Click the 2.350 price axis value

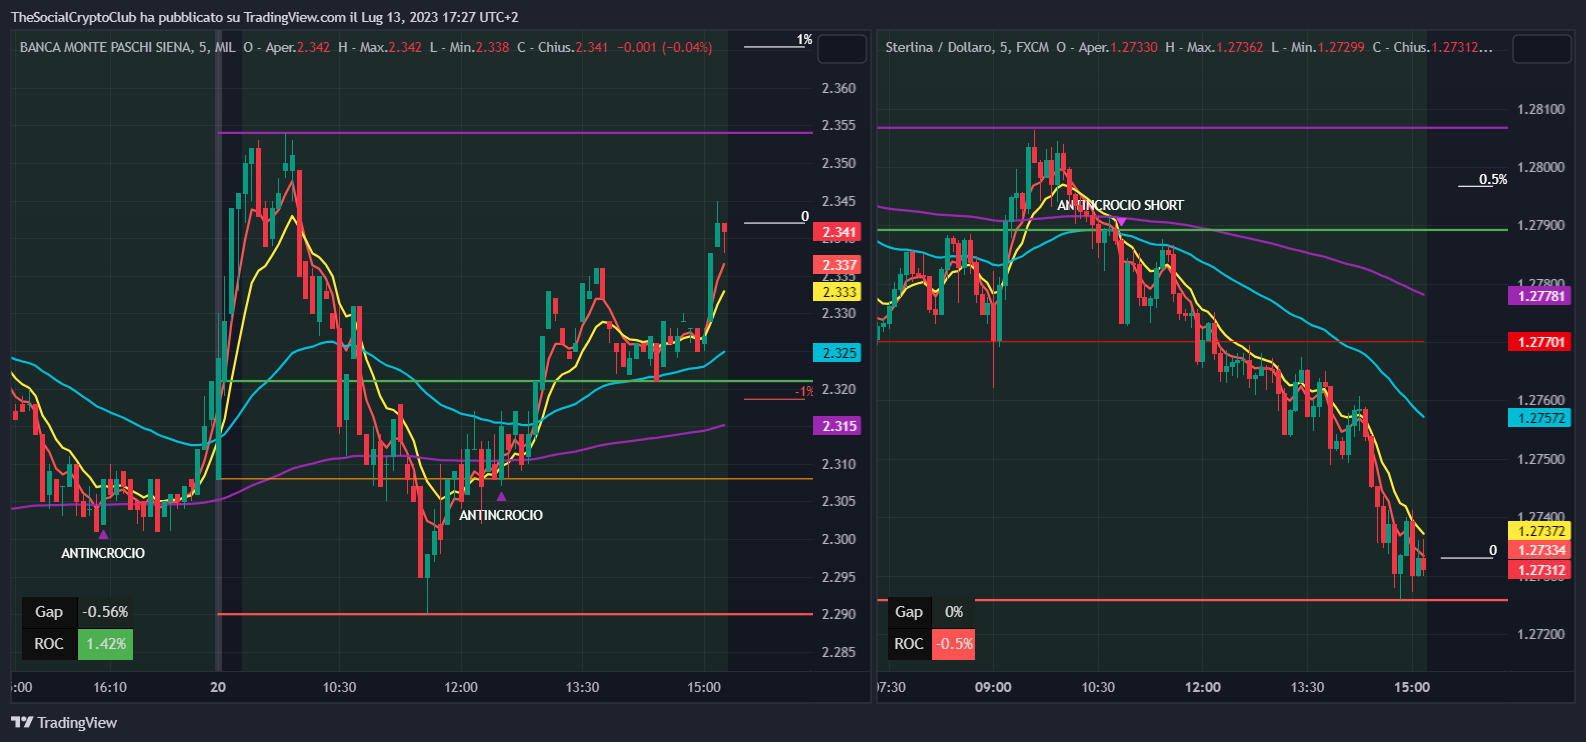tap(838, 163)
